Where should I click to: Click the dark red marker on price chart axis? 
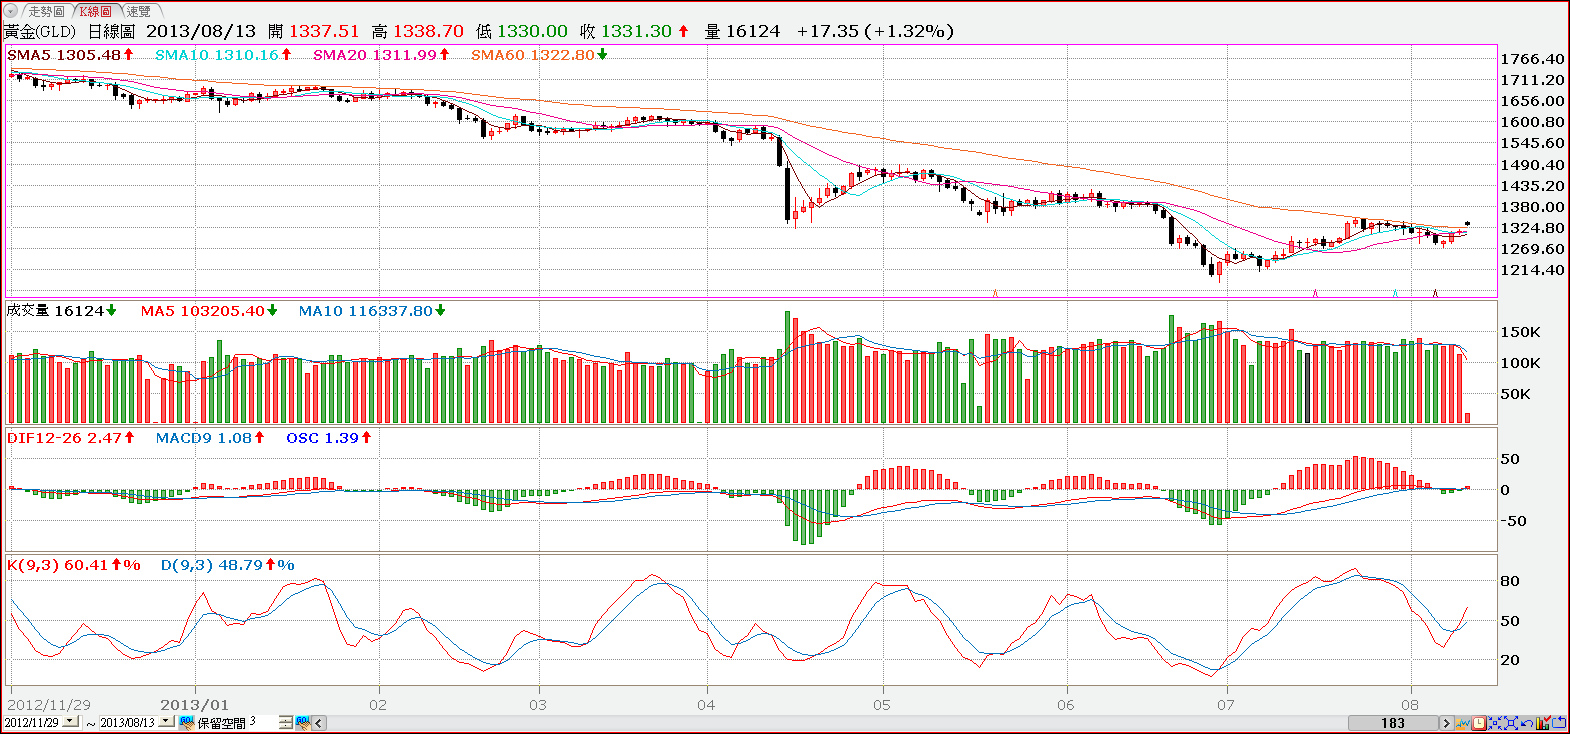1435,293
